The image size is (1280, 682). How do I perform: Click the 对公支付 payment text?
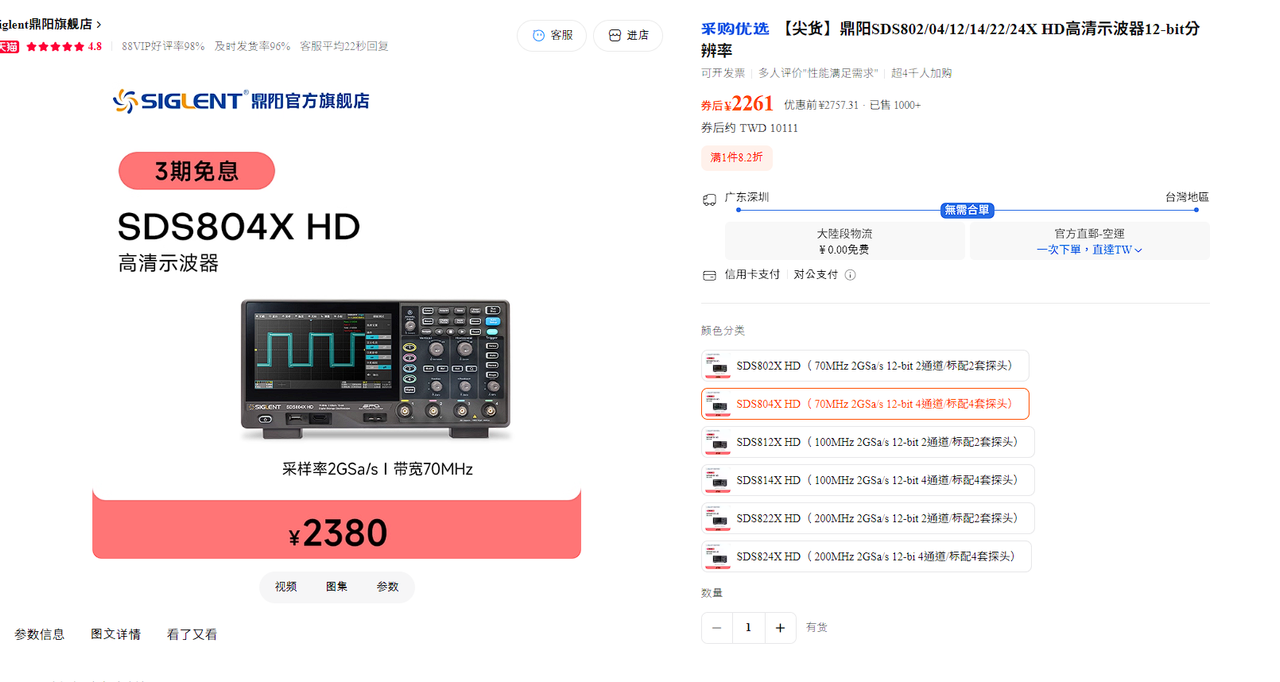click(x=816, y=274)
